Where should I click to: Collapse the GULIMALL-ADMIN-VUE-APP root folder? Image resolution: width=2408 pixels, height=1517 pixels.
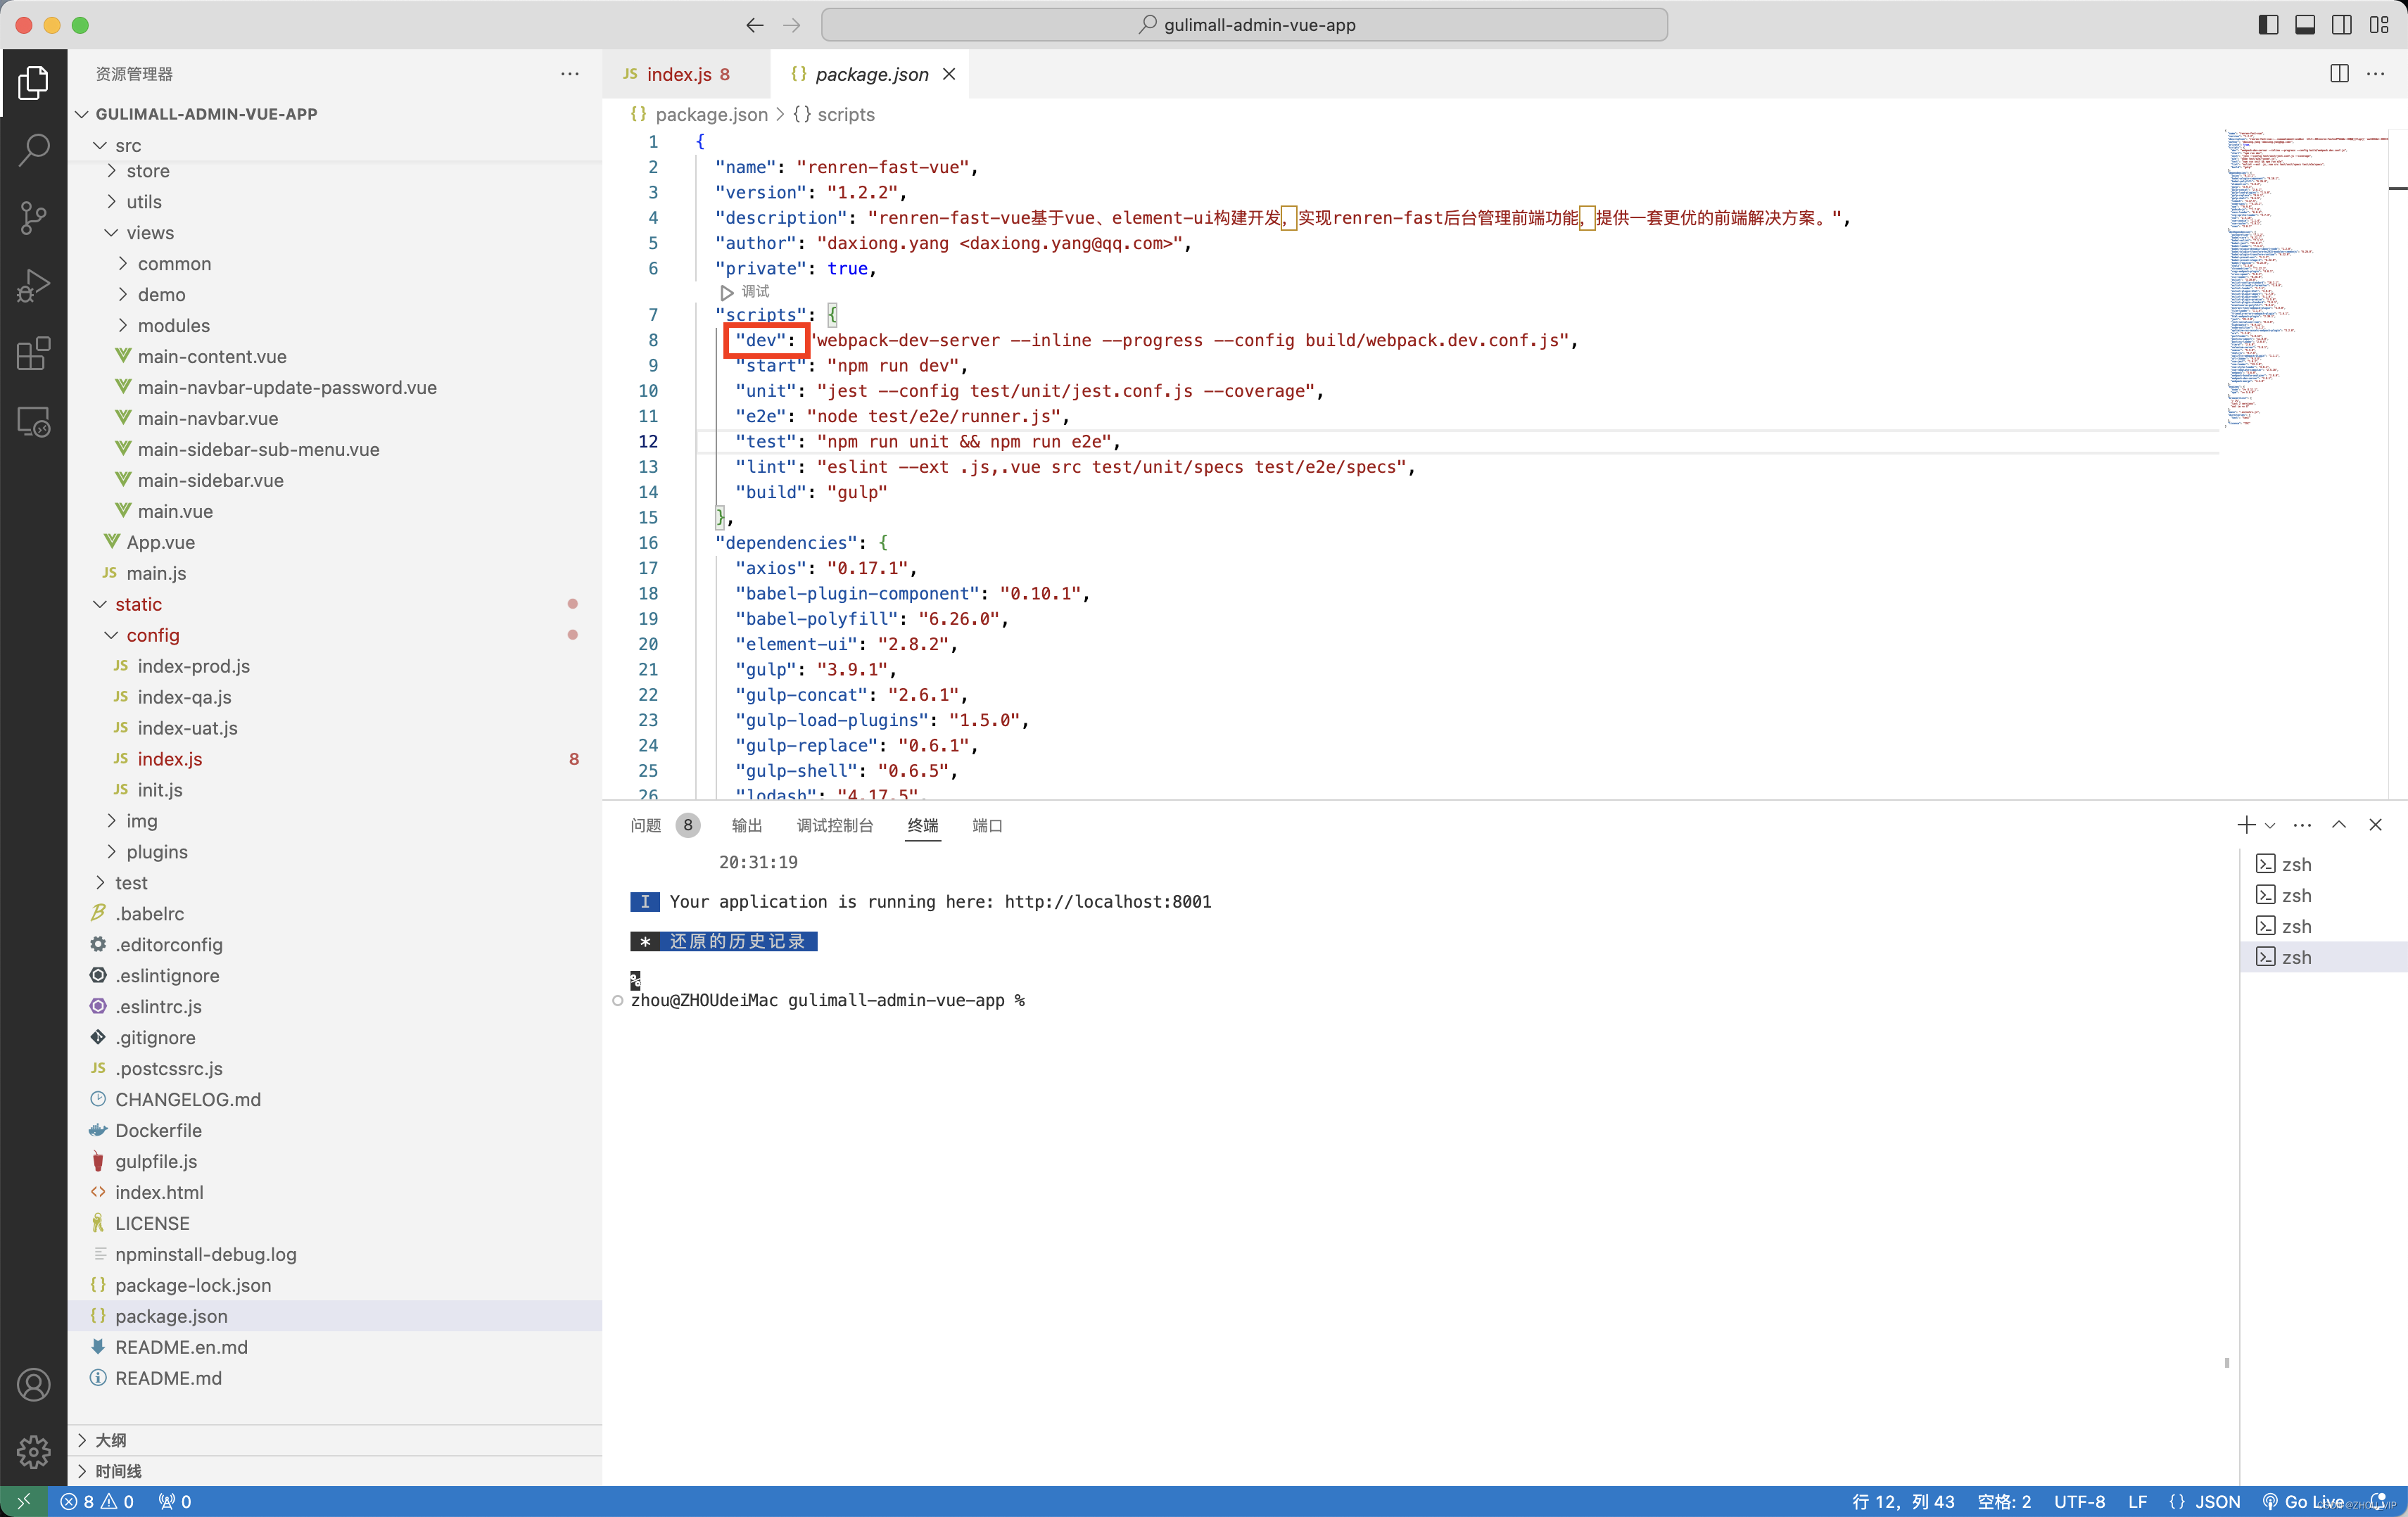pos(334,114)
